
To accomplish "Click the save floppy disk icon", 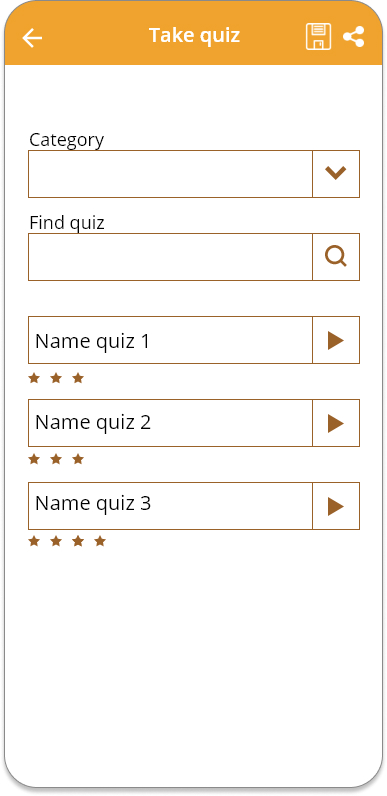I will pyautogui.click(x=318, y=37).
